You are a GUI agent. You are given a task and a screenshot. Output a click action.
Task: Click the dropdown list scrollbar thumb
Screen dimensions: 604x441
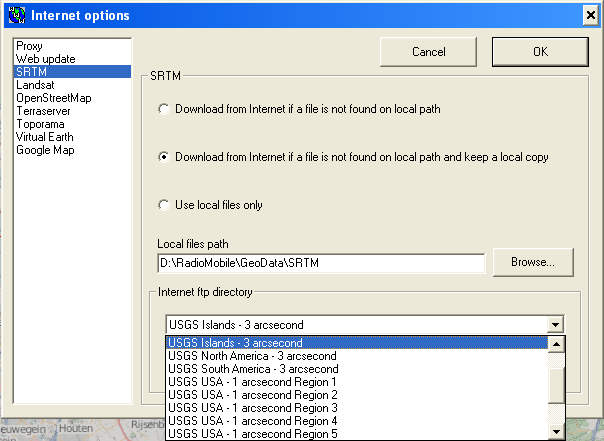pyautogui.click(x=556, y=386)
